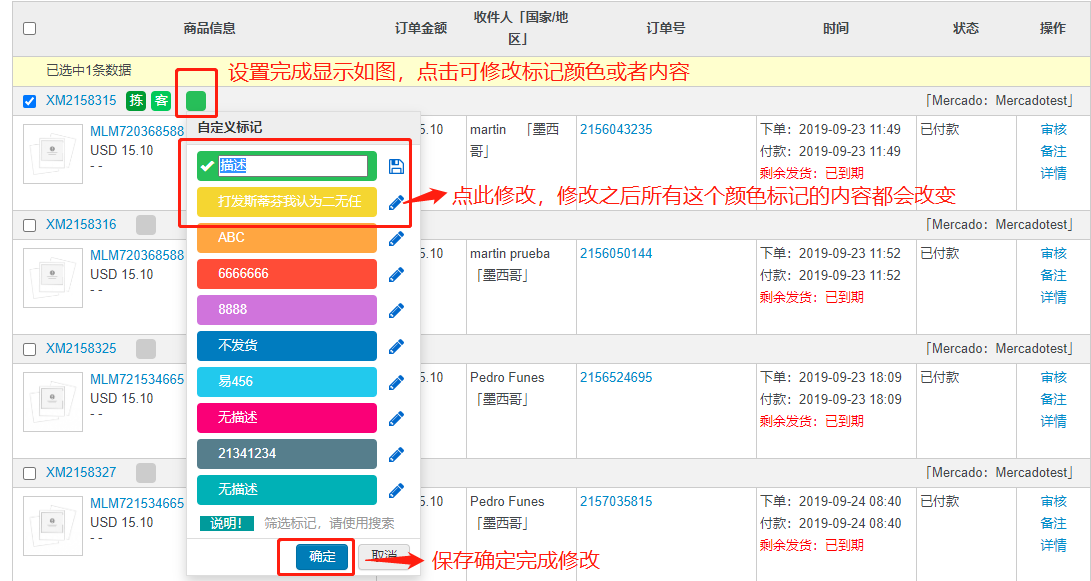This screenshot has width=1091, height=581.
Task: Click 确定 button to confirm the tag
Action: pos(322,557)
